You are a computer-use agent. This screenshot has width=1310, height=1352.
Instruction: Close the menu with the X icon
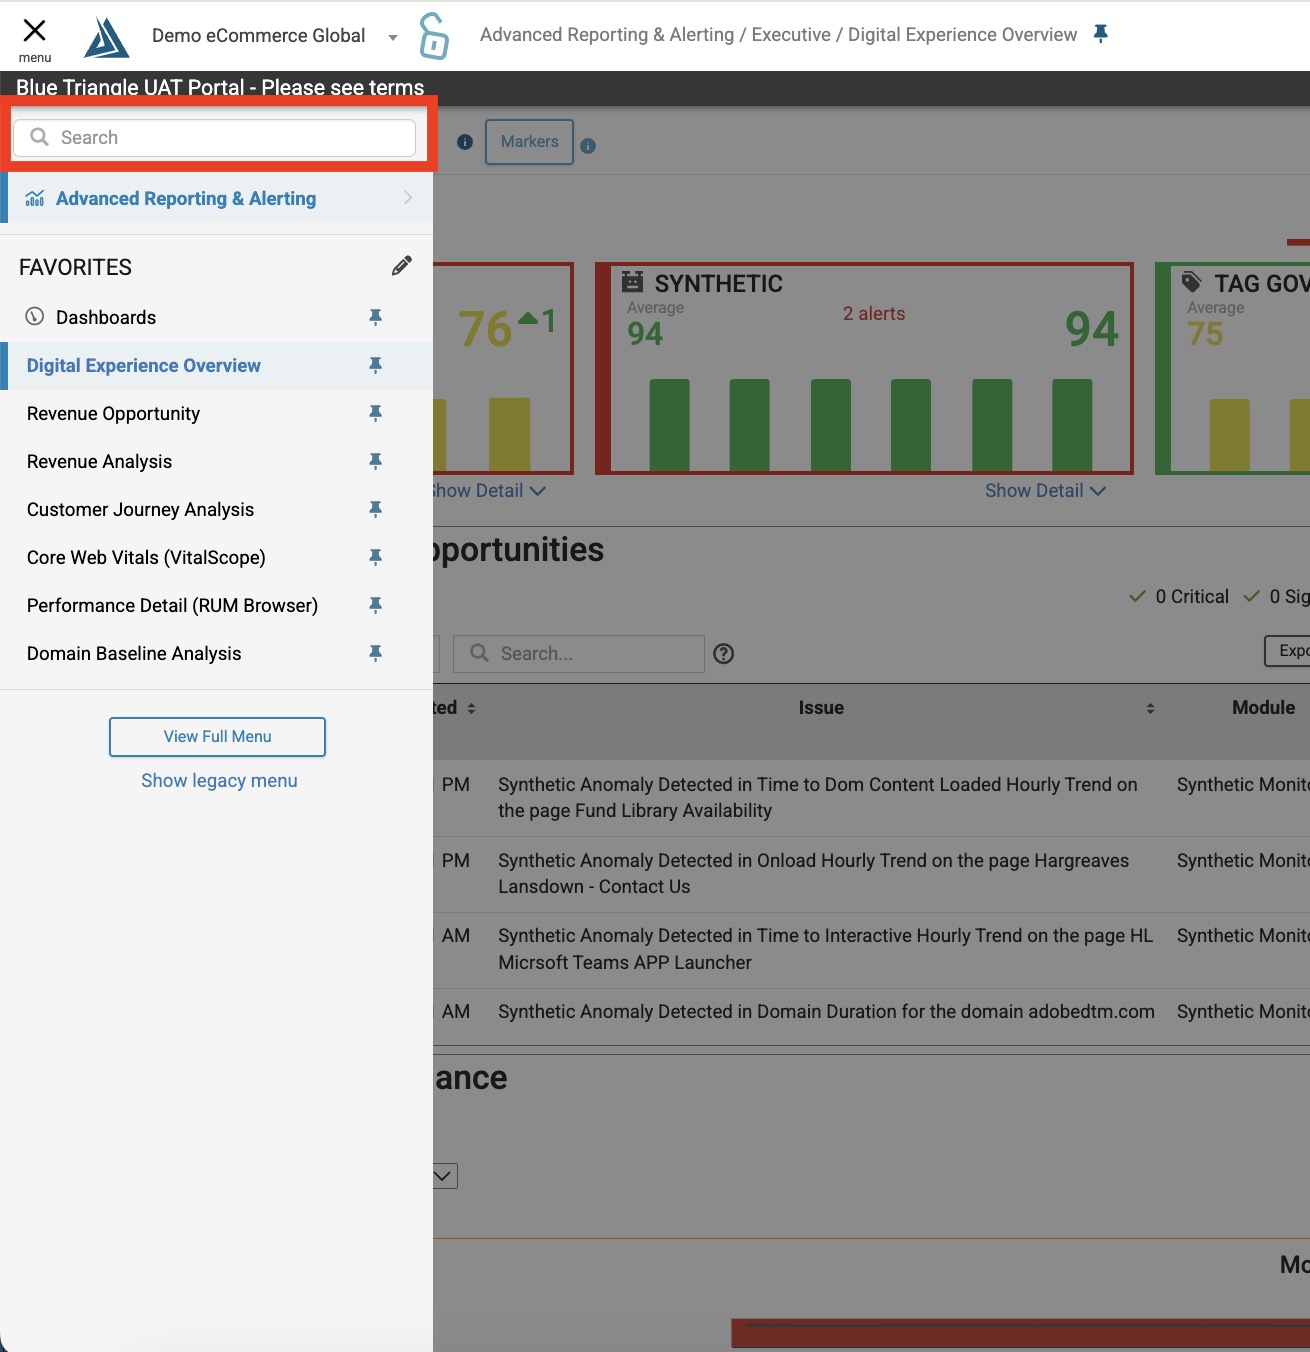click(34, 30)
